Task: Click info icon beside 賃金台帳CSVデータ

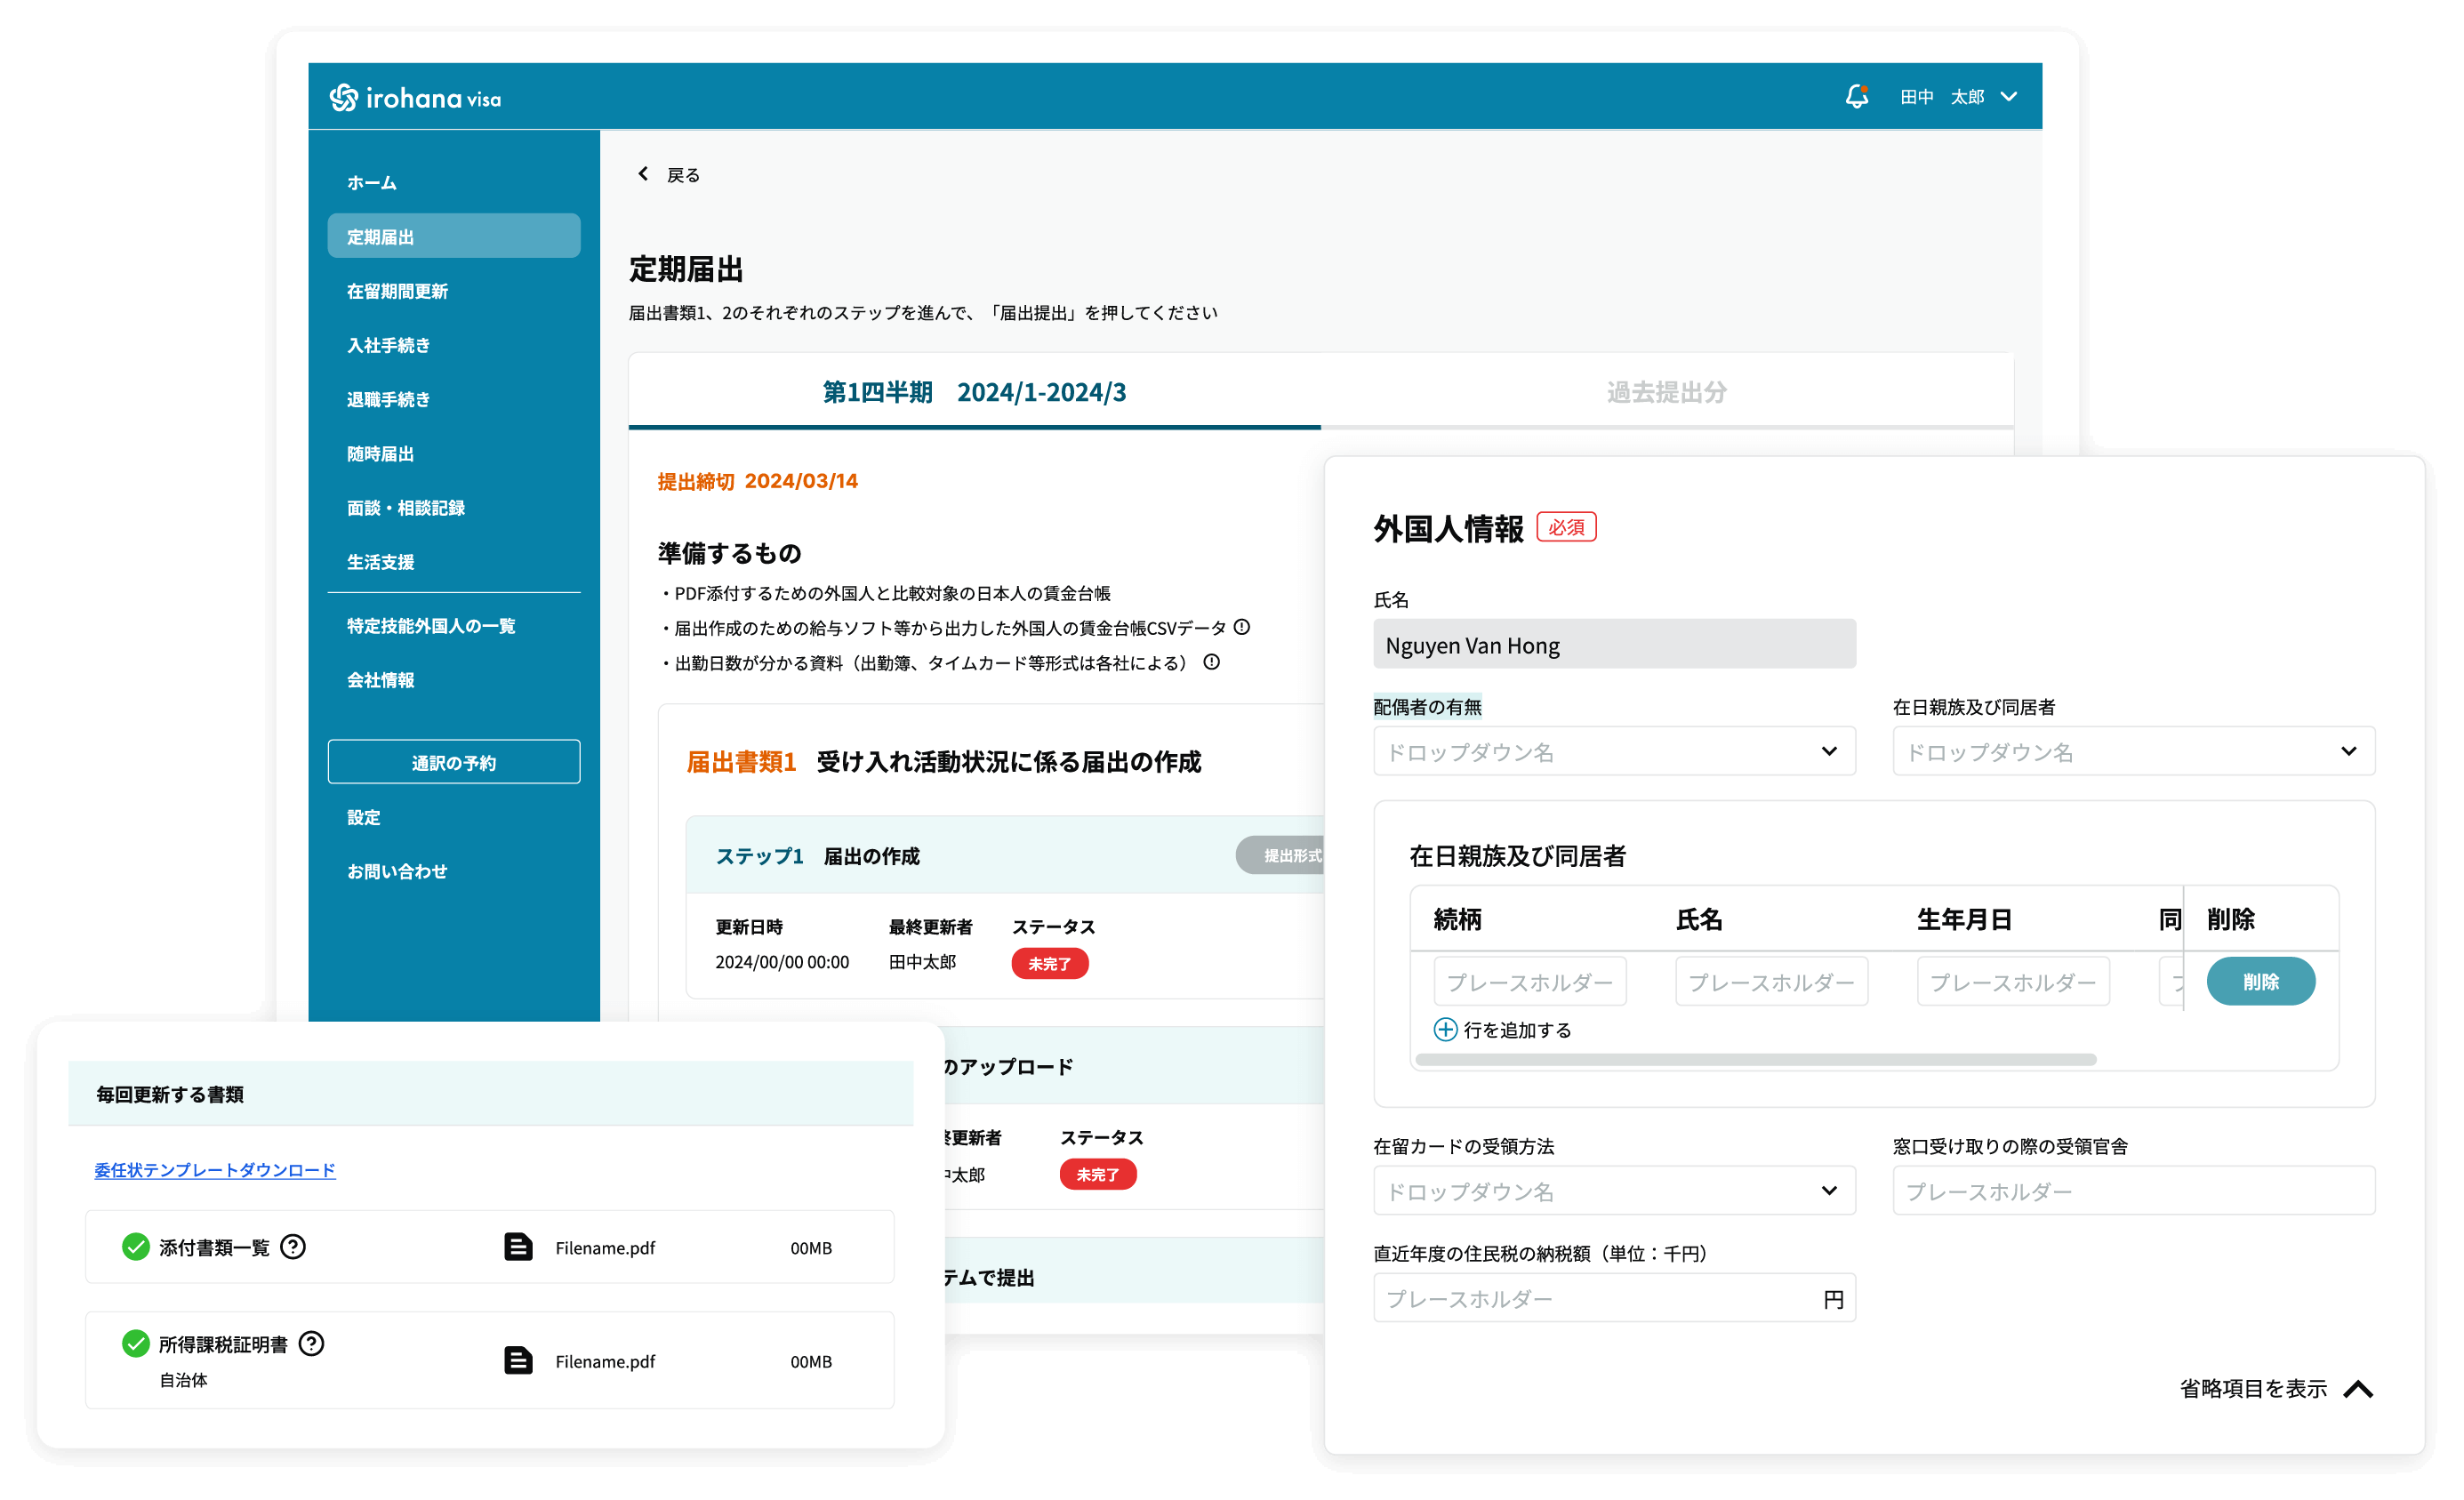Action: click(1242, 627)
